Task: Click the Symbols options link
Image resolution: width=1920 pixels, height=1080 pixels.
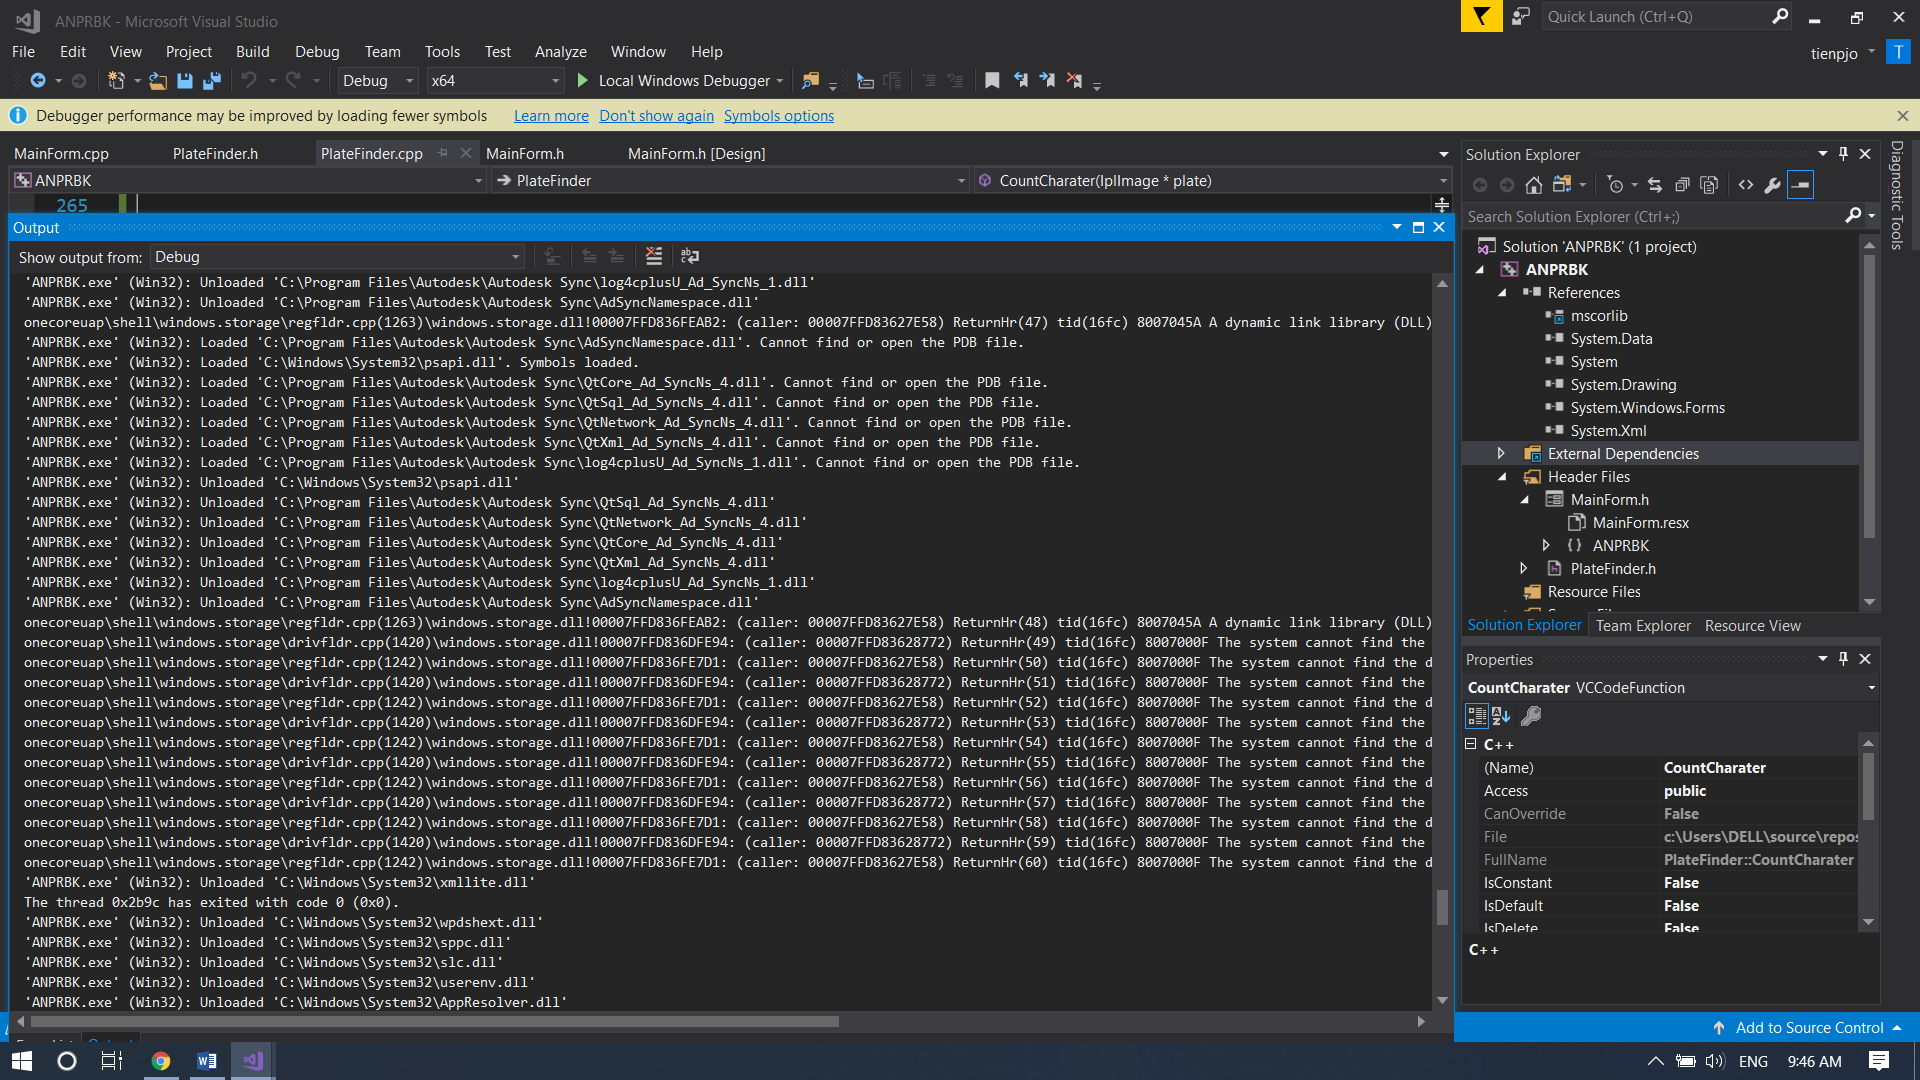Action: click(x=779, y=116)
